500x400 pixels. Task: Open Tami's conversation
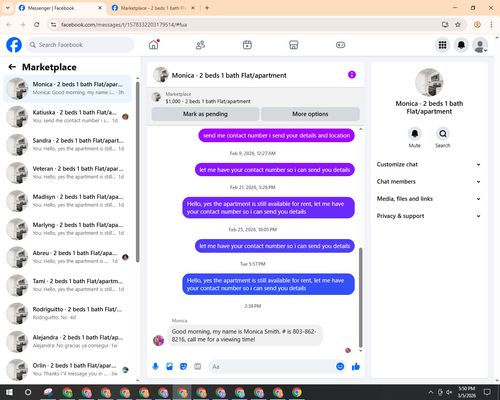coord(67,285)
